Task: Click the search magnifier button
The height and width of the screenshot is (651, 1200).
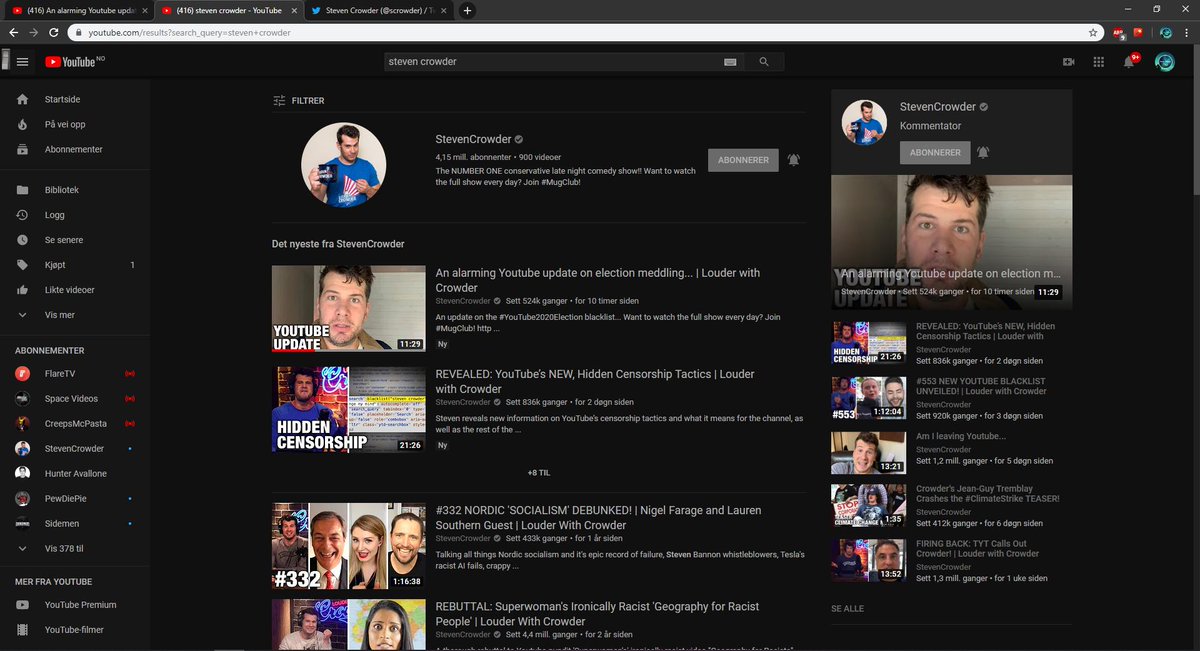Action: [x=764, y=62]
